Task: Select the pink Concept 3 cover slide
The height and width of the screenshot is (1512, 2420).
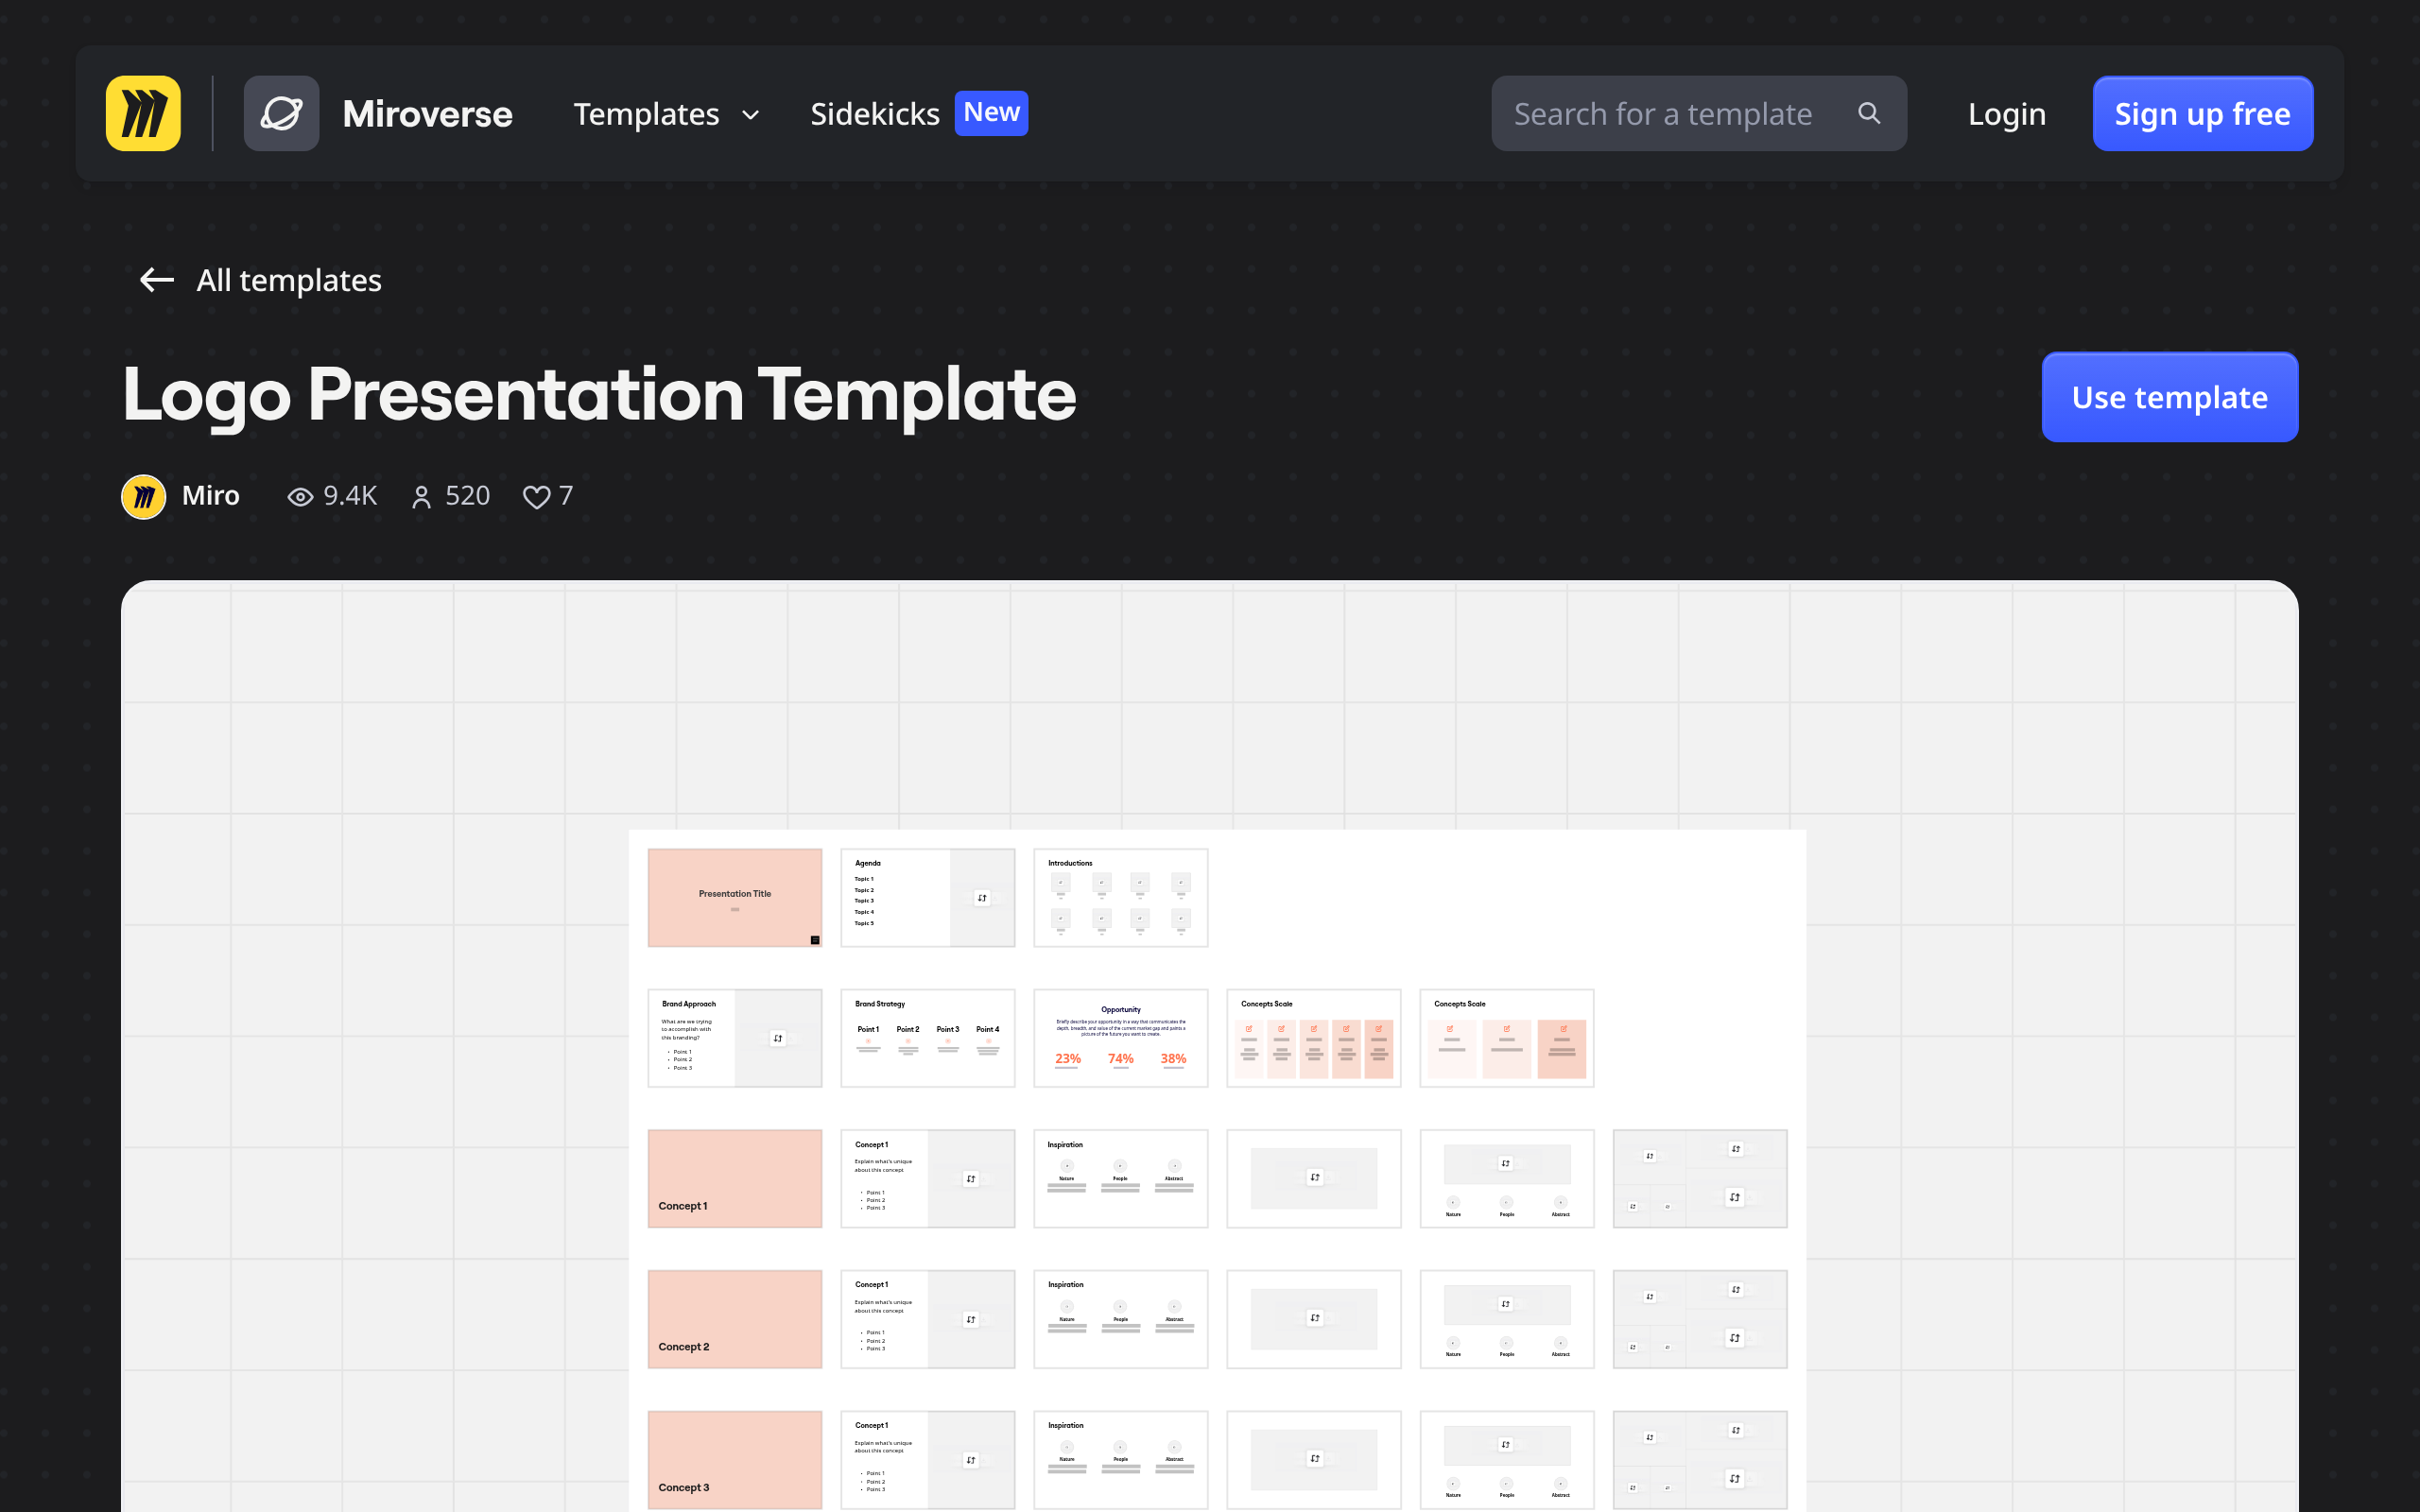Action: [x=735, y=1460]
